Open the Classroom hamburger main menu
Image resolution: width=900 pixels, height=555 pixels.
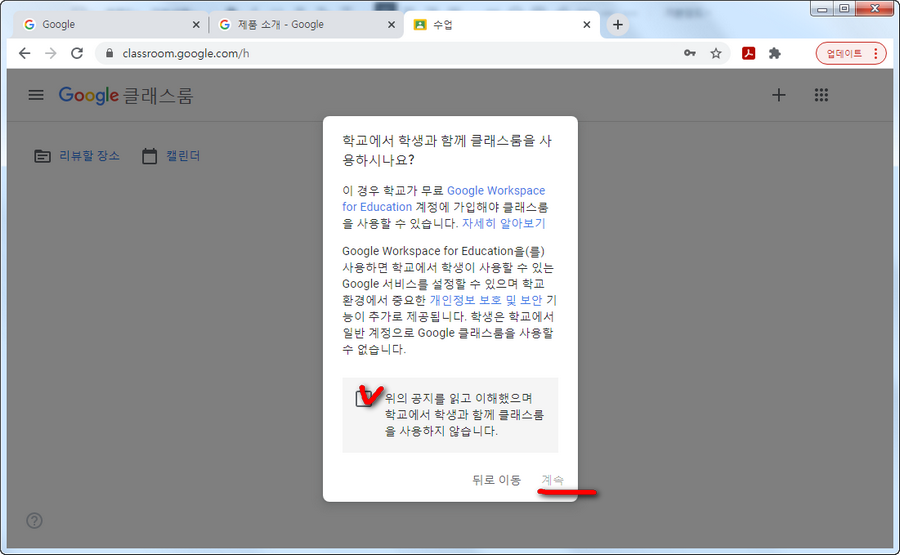(36, 95)
